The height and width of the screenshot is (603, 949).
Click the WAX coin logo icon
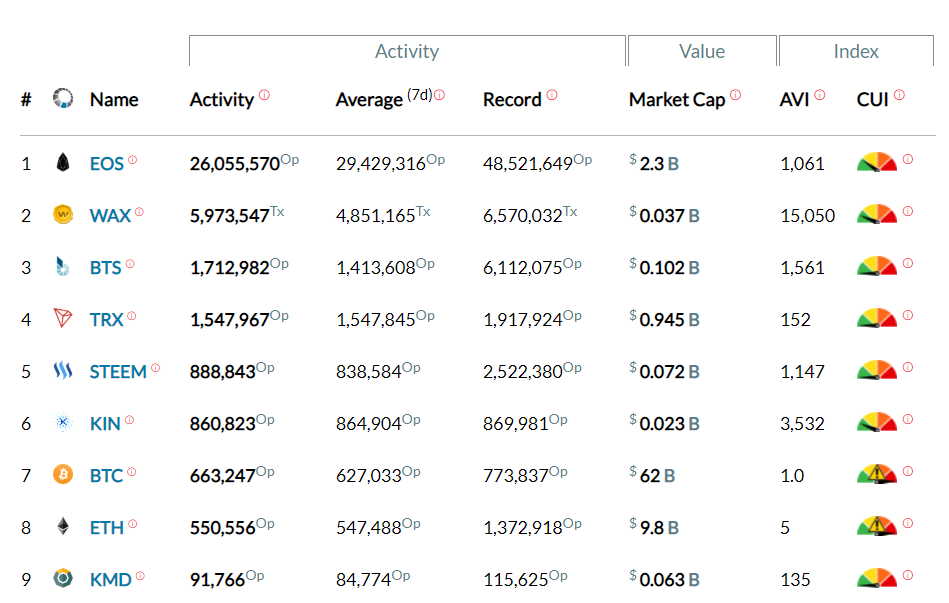(x=63, y=214)
